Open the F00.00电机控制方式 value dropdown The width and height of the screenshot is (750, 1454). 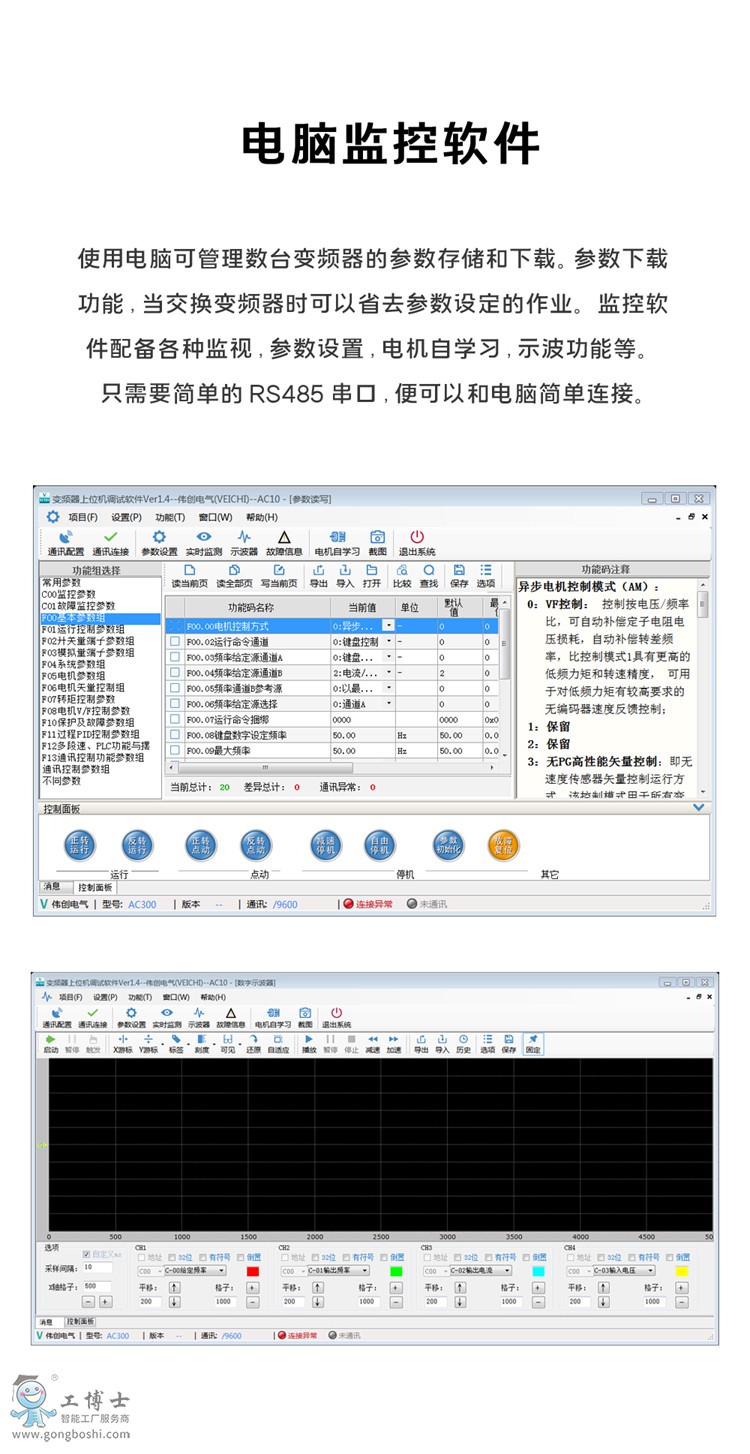click(389, 626)
